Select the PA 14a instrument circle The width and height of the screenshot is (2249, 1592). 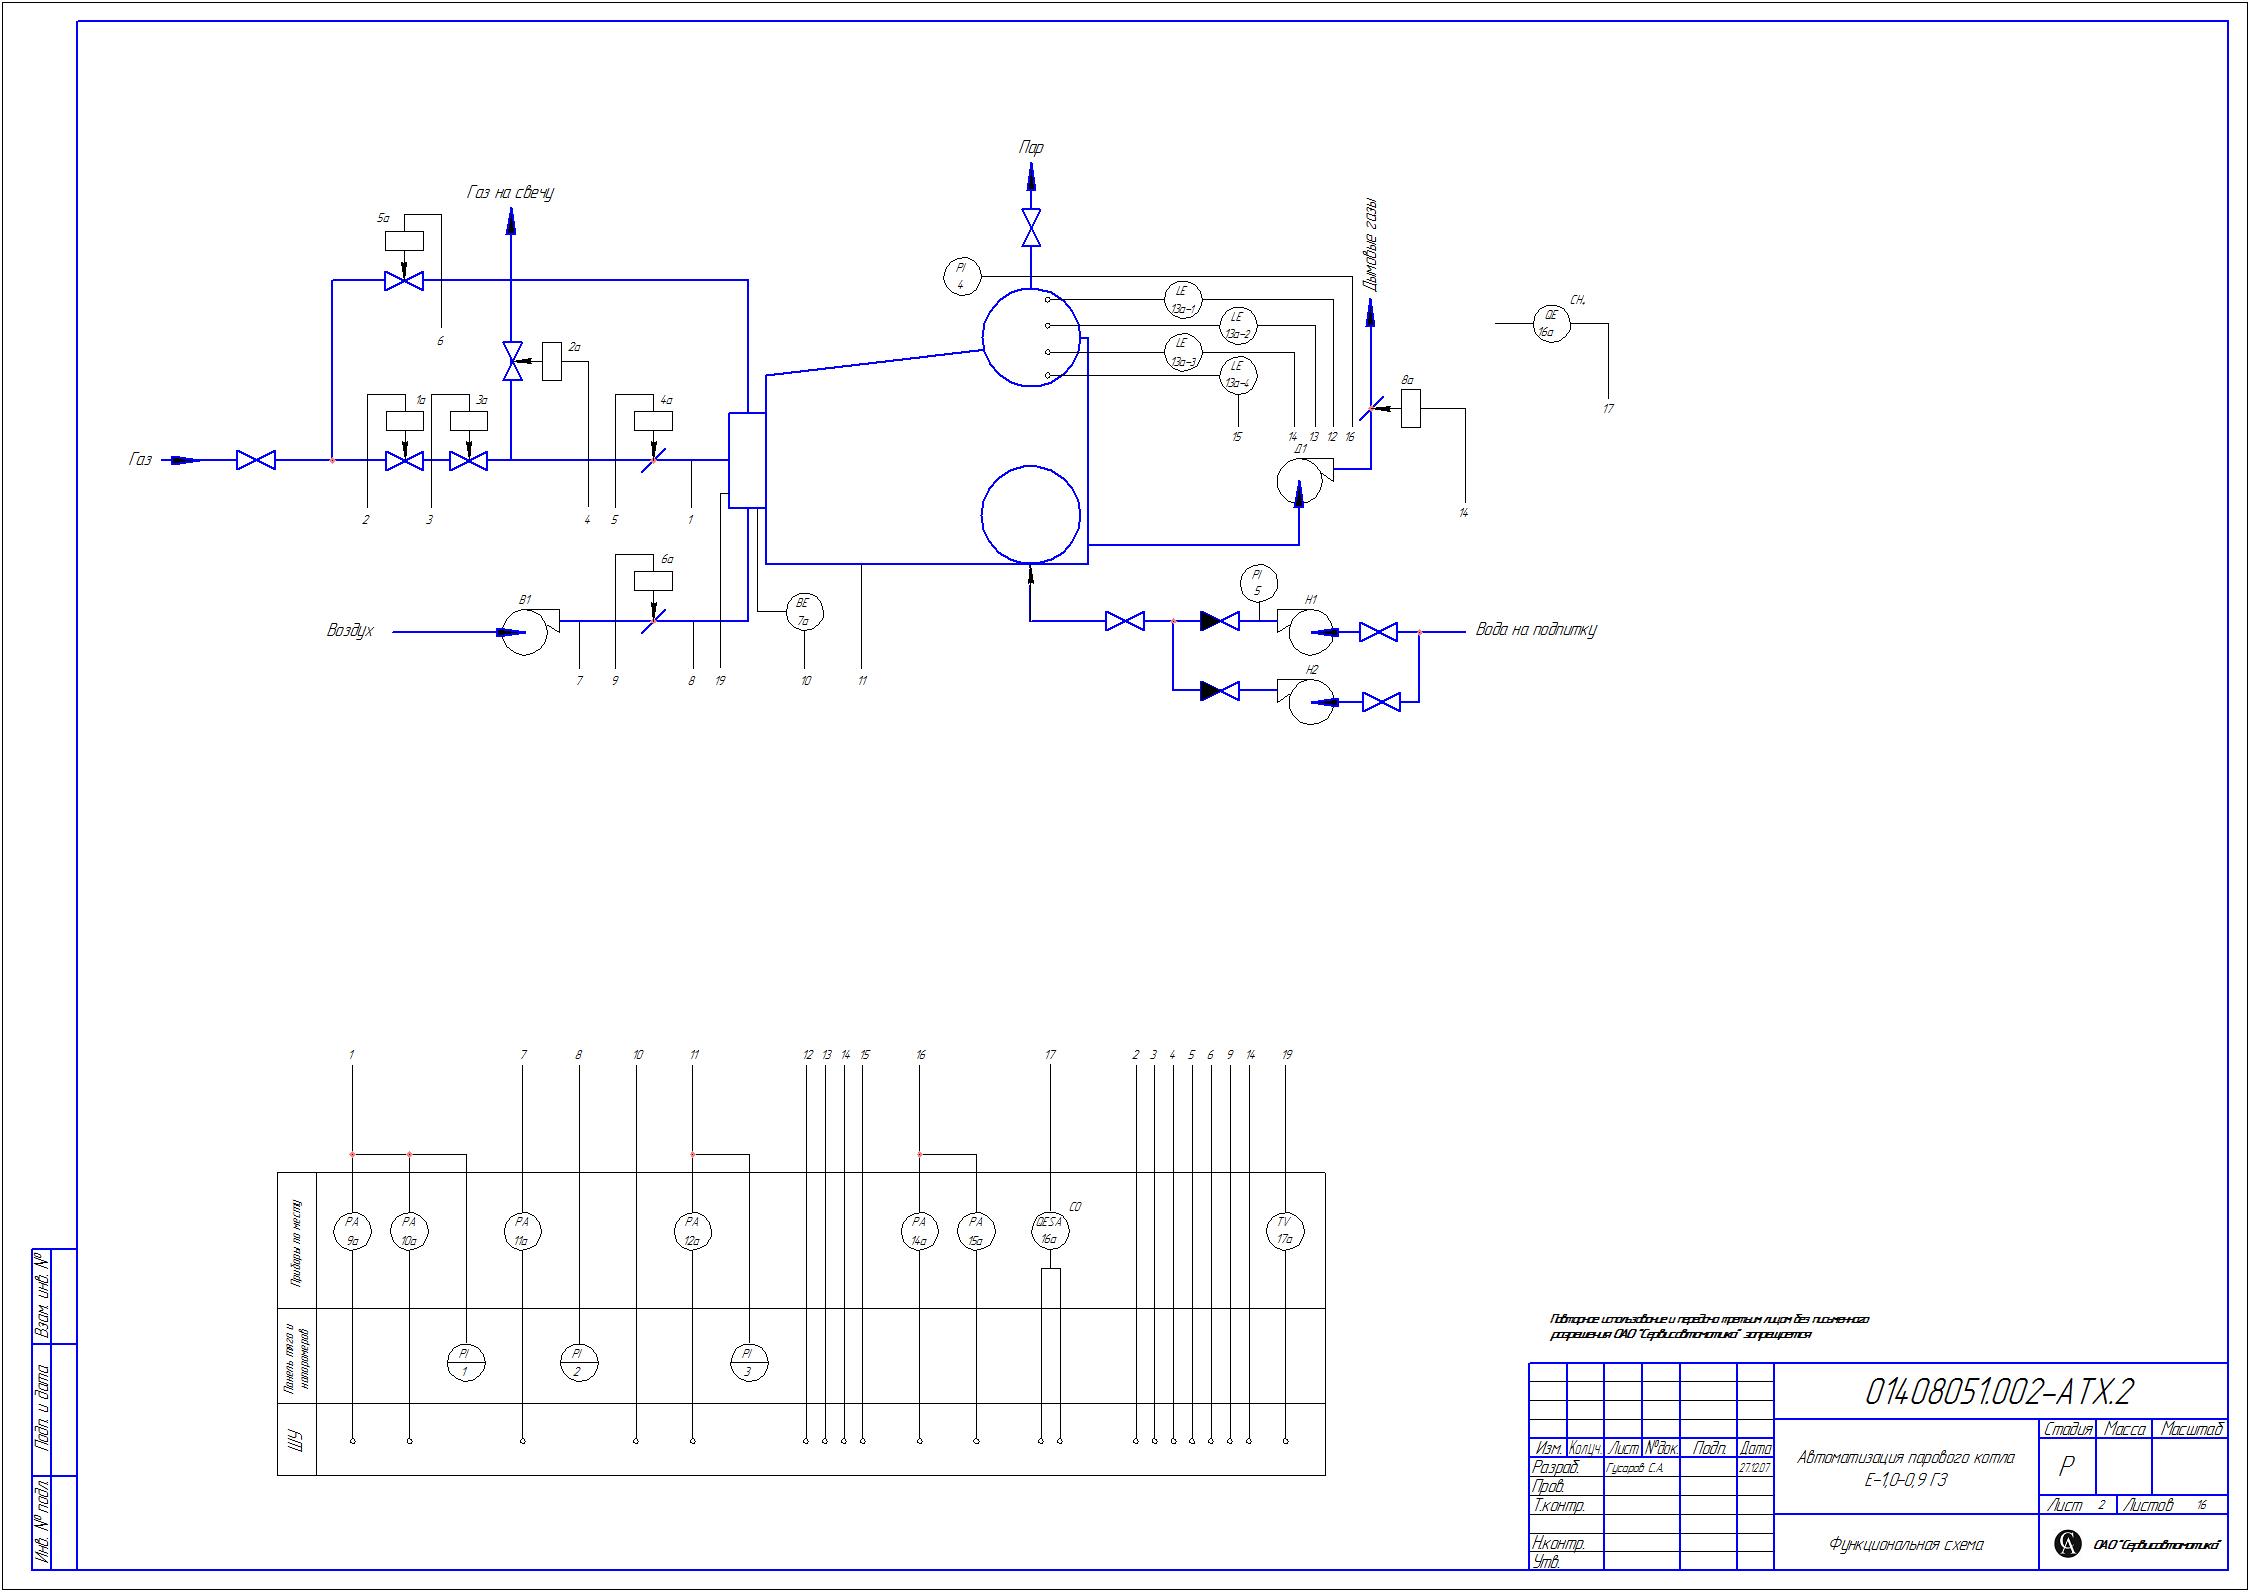click(x=920, y=1230)
